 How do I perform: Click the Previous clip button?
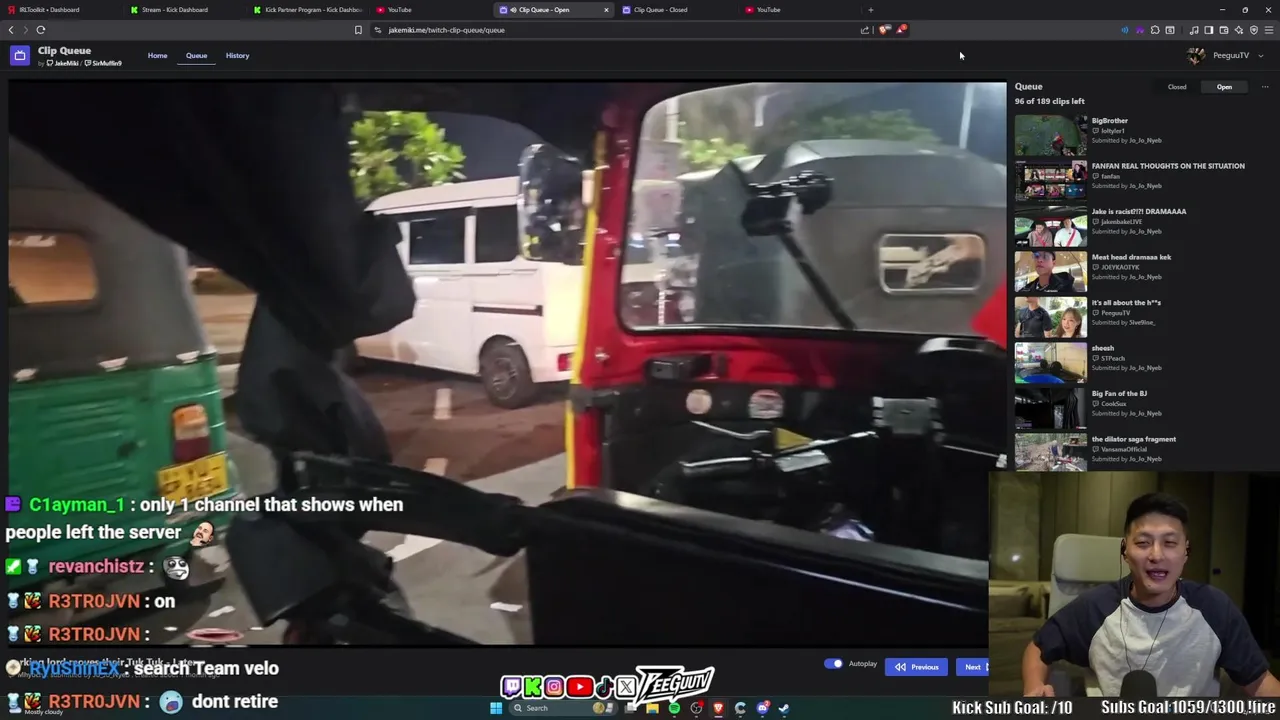pyautogui.click(x=917, y=667)
